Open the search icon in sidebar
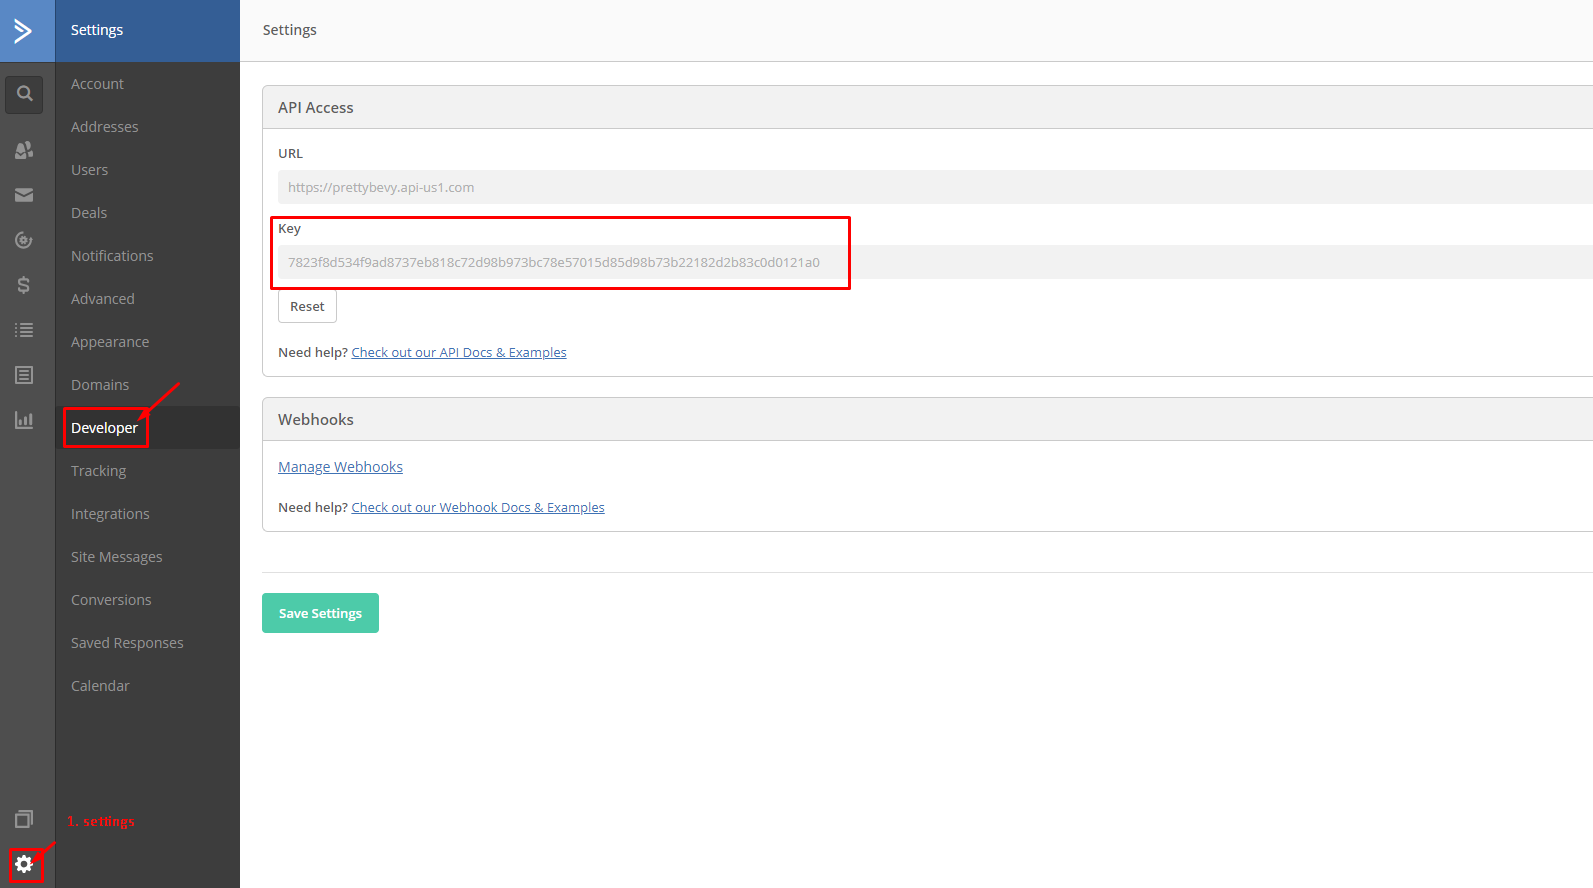The height and width of the screenshot is (888, 1593). pyautogui.click(x=24, y=94)
